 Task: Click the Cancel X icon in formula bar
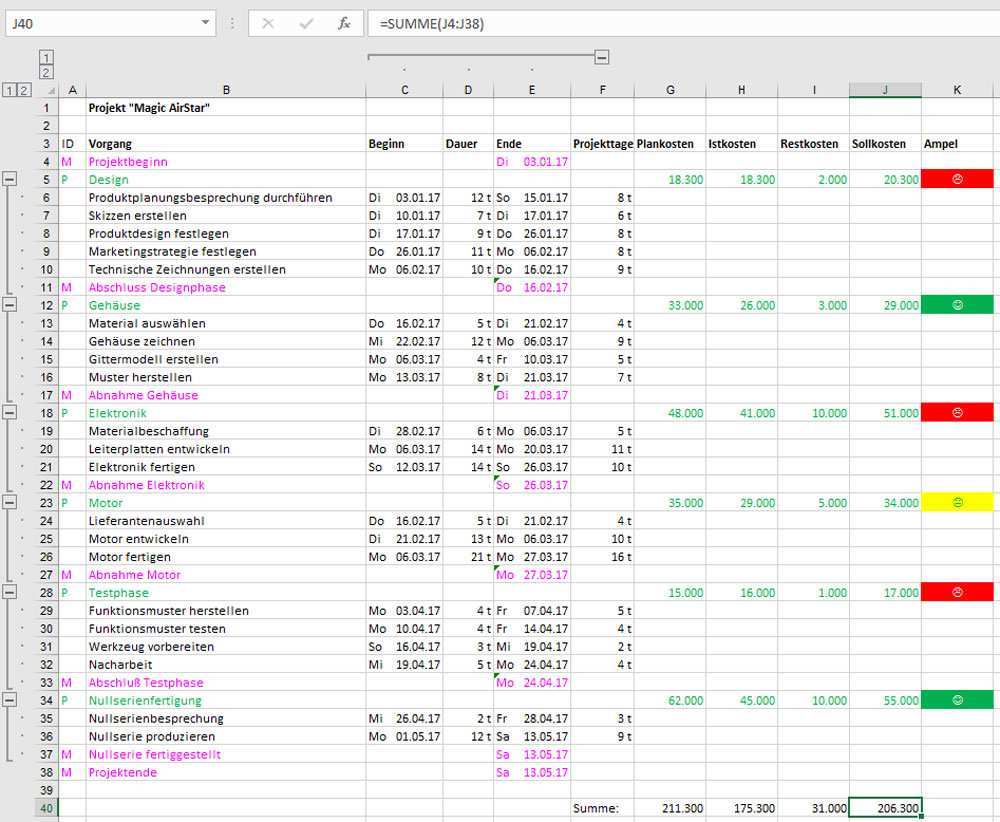click(268, 23)
